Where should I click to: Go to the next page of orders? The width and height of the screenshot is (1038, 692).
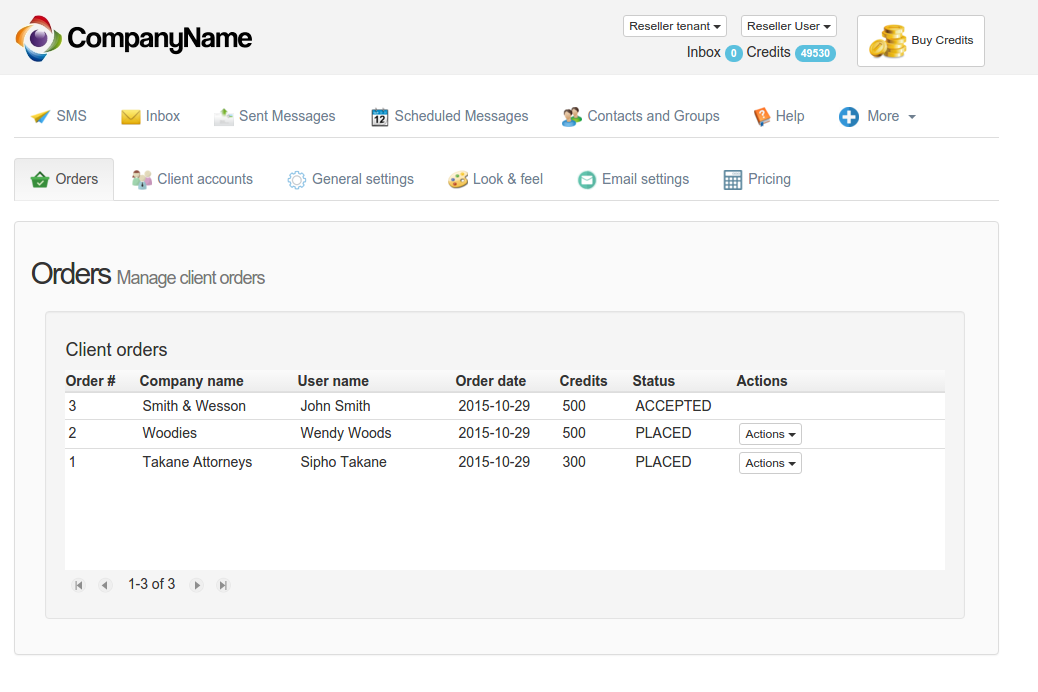197,585
